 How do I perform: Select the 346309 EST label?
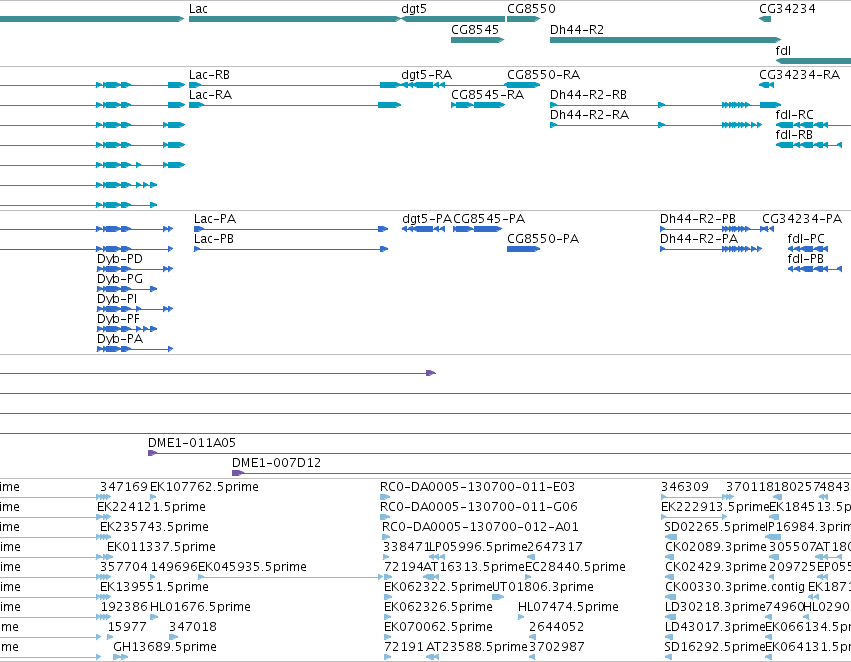685,487
